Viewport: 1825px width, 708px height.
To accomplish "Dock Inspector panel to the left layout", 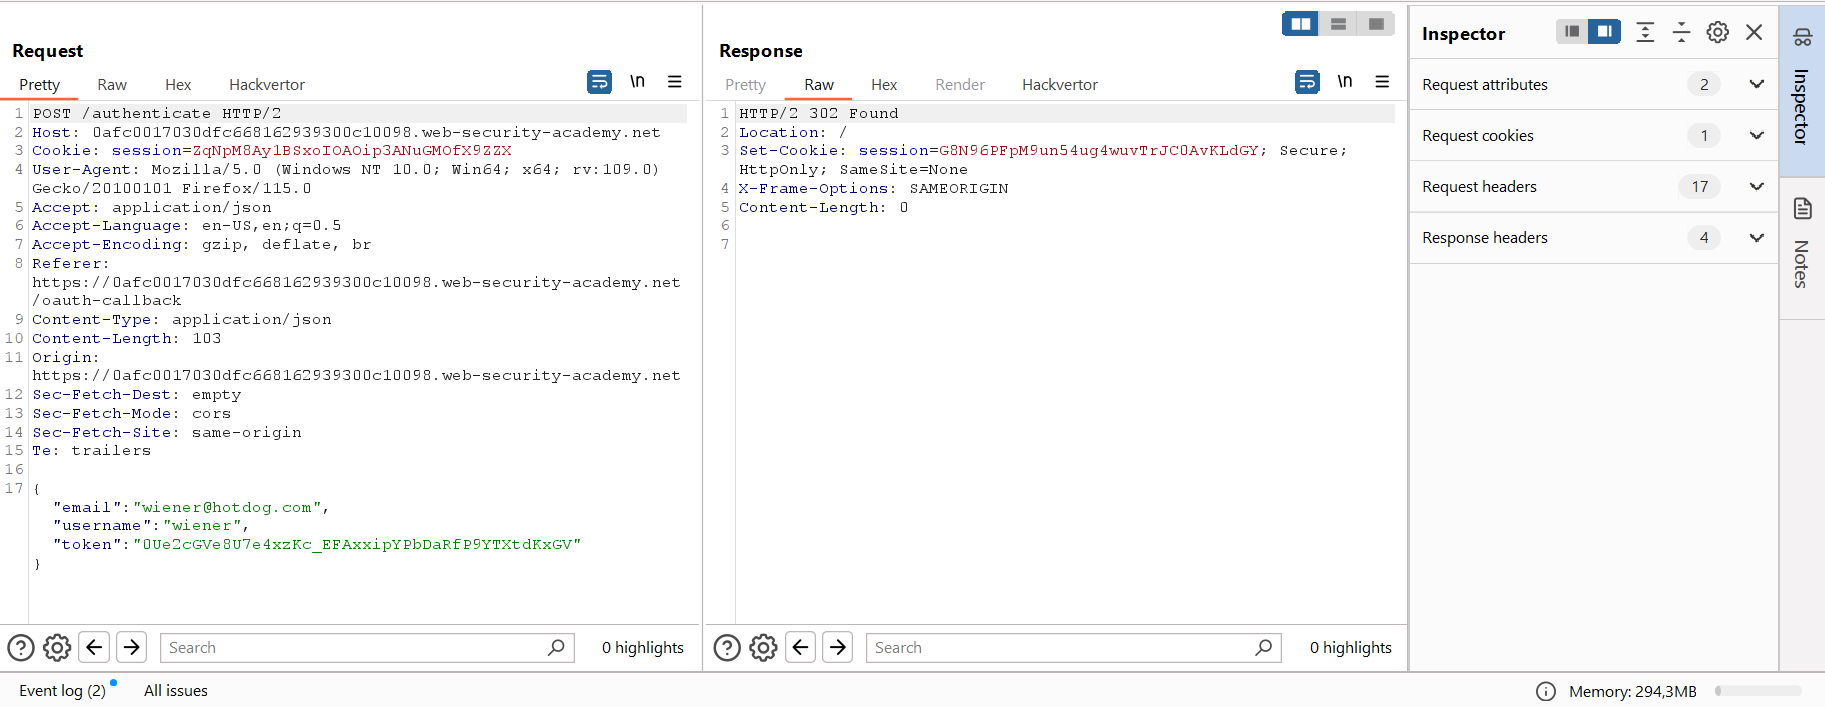I will point(1572,32).
